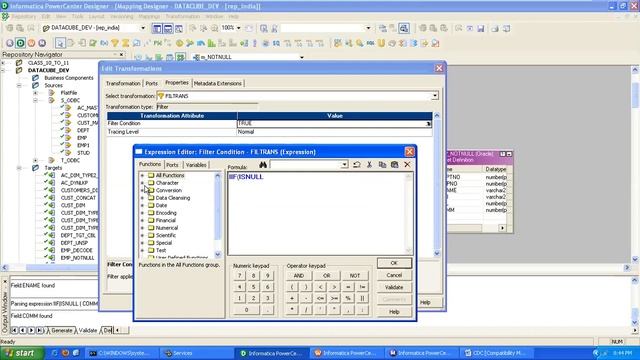
Task: Click the orange circle tool icon
Action: (x=31, y=43)
